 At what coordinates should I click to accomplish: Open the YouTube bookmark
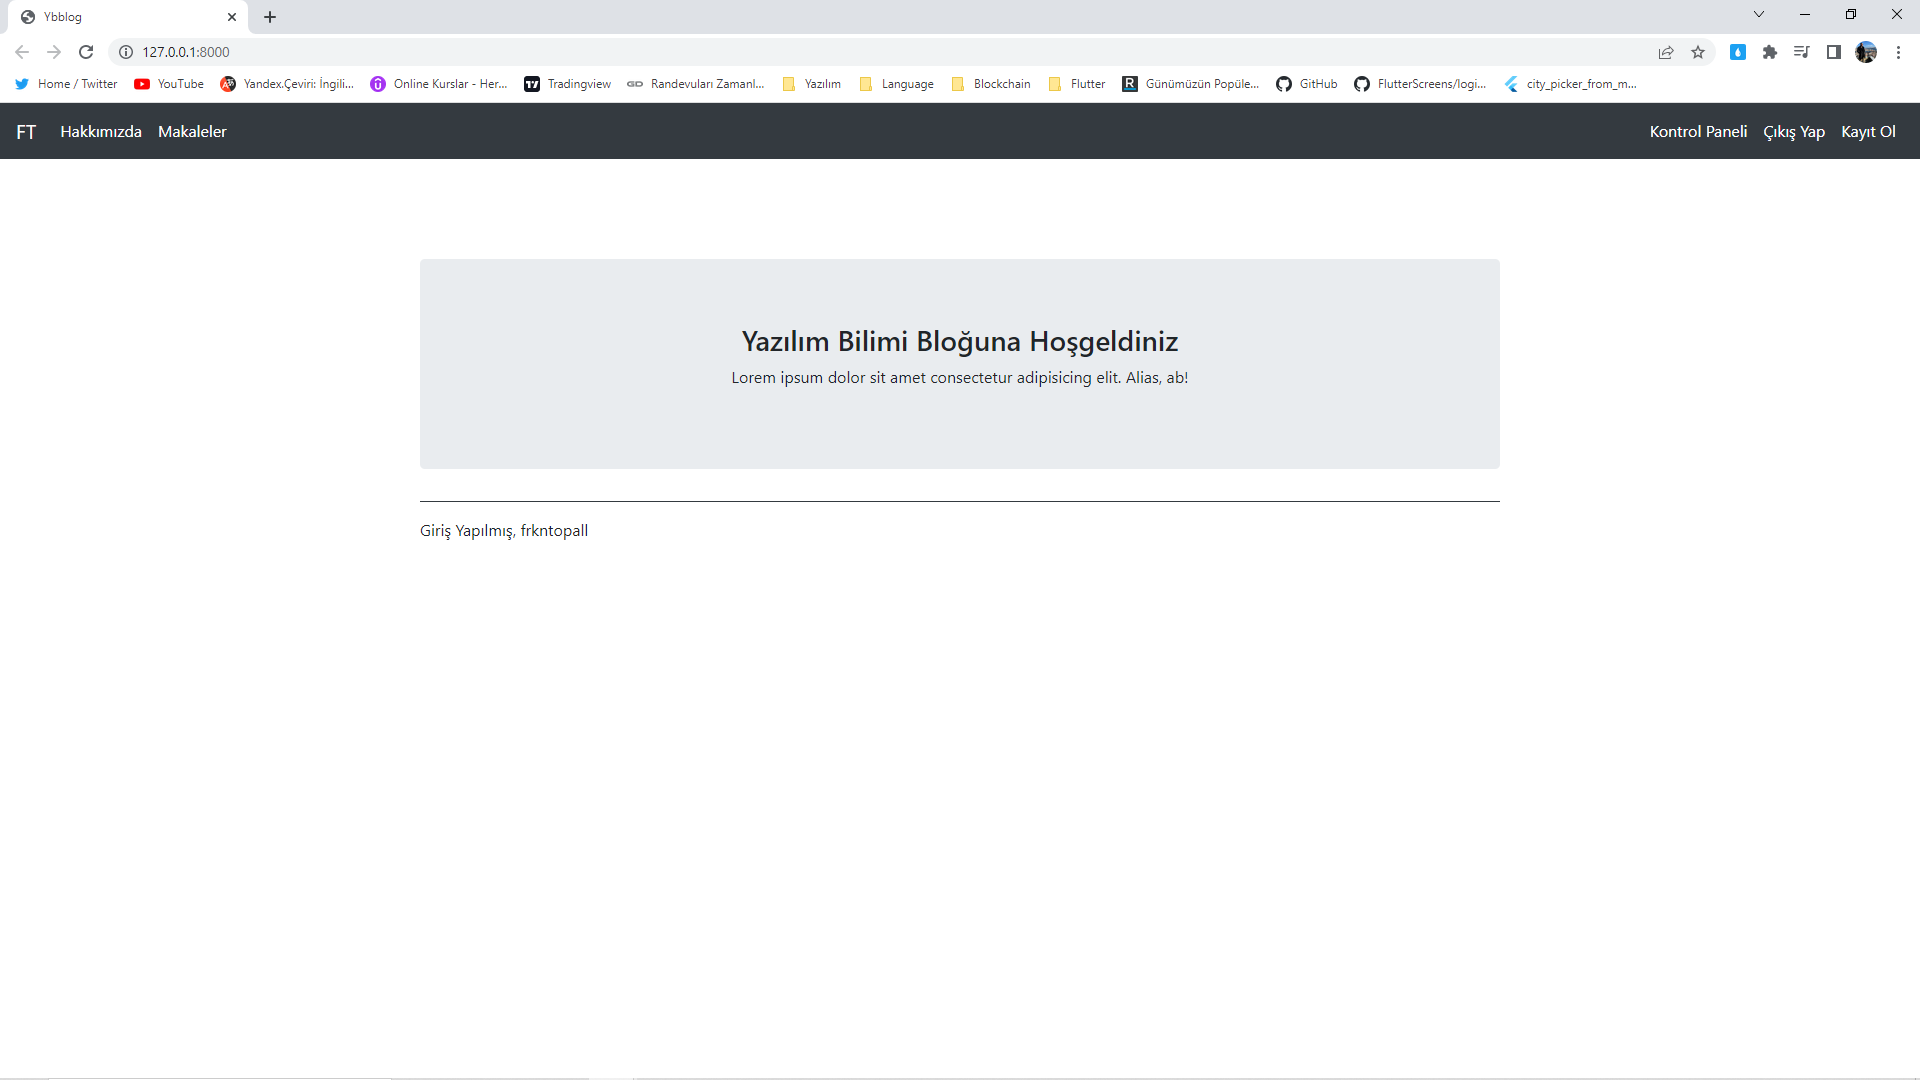(x=169, y=84)
